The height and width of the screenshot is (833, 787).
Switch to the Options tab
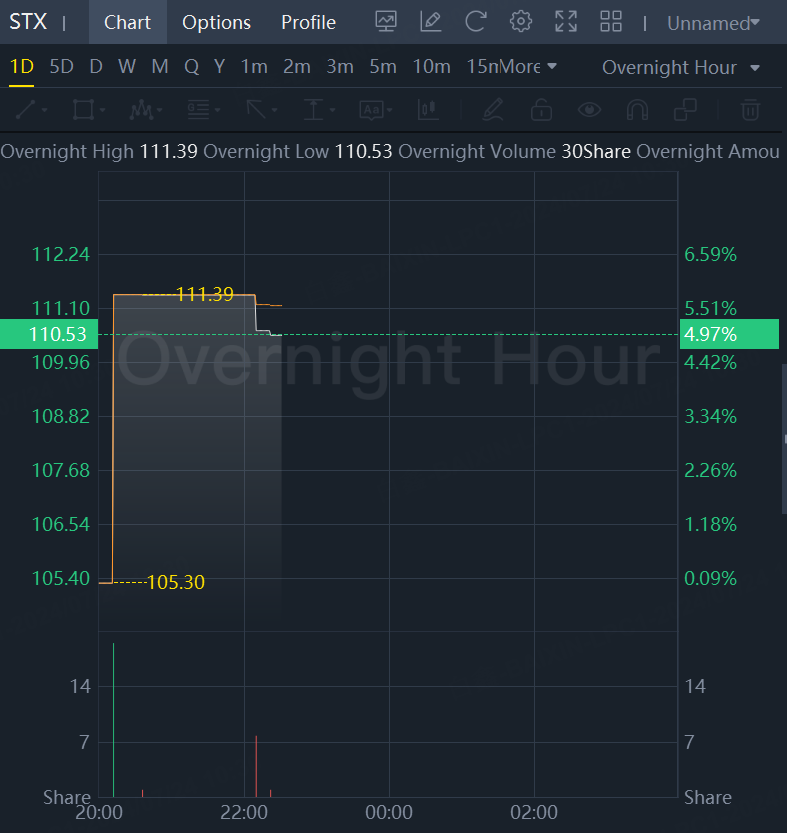click(x=216, y=22)
